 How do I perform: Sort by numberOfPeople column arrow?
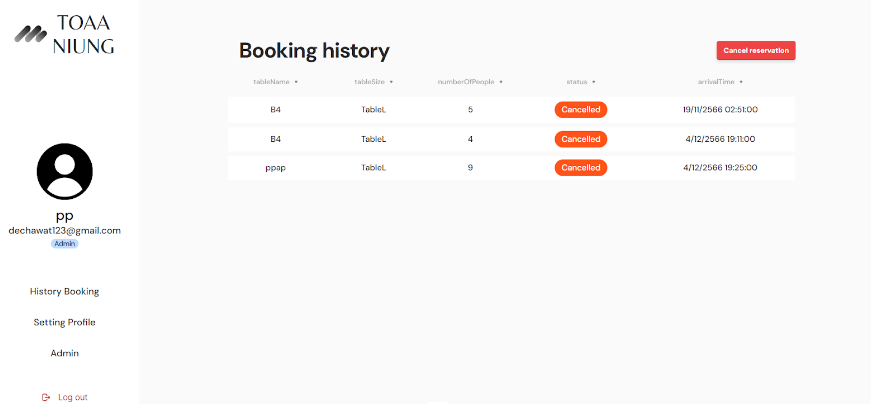coord(501,82)
